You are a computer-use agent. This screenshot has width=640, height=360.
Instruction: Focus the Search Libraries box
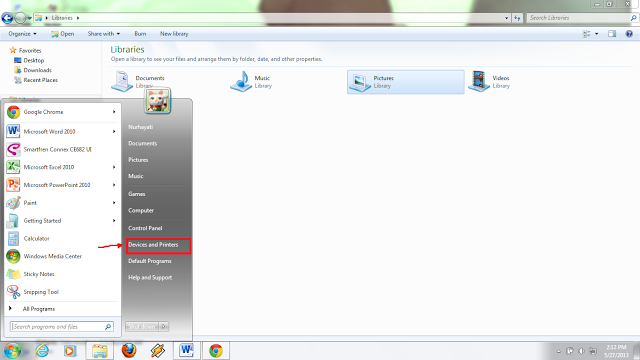tap(582, 18)
